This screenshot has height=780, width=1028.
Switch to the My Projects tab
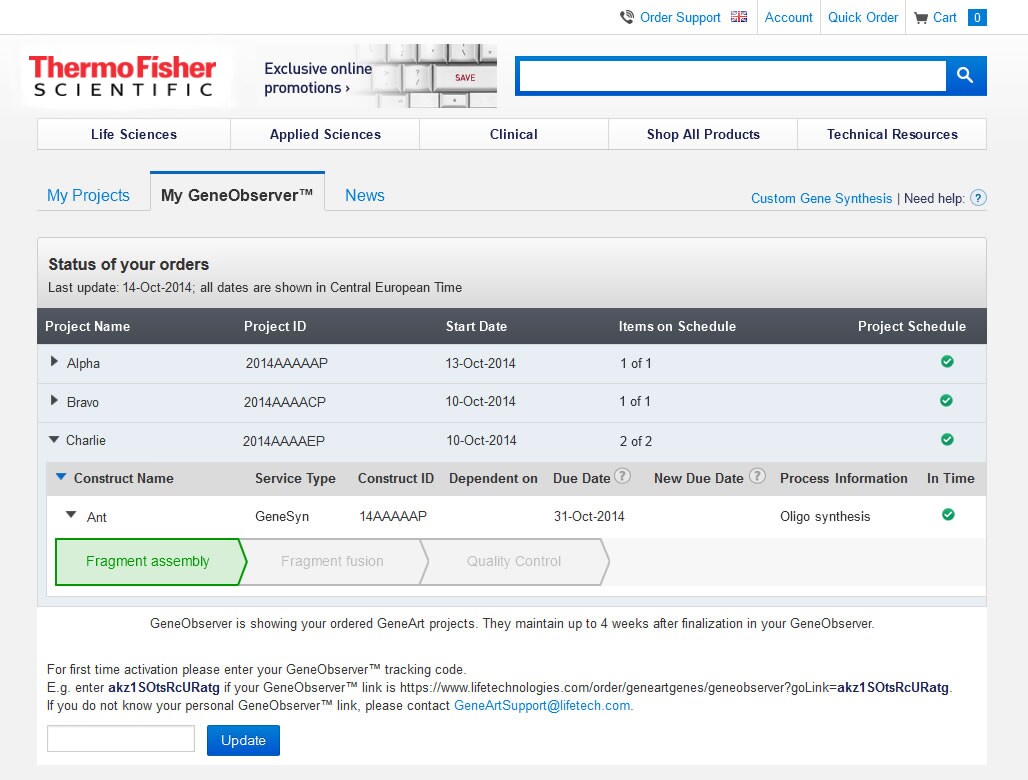coord(90,195)
